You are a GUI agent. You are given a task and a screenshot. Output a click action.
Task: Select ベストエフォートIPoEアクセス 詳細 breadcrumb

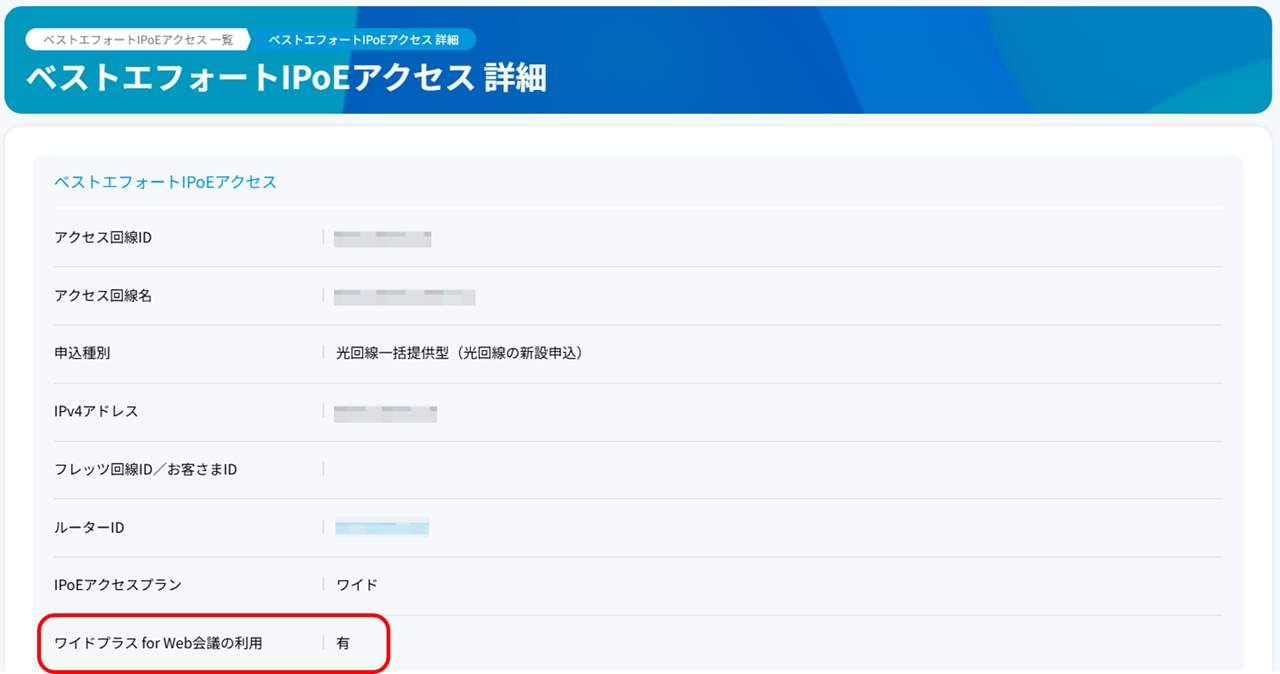tap(364, 39)
